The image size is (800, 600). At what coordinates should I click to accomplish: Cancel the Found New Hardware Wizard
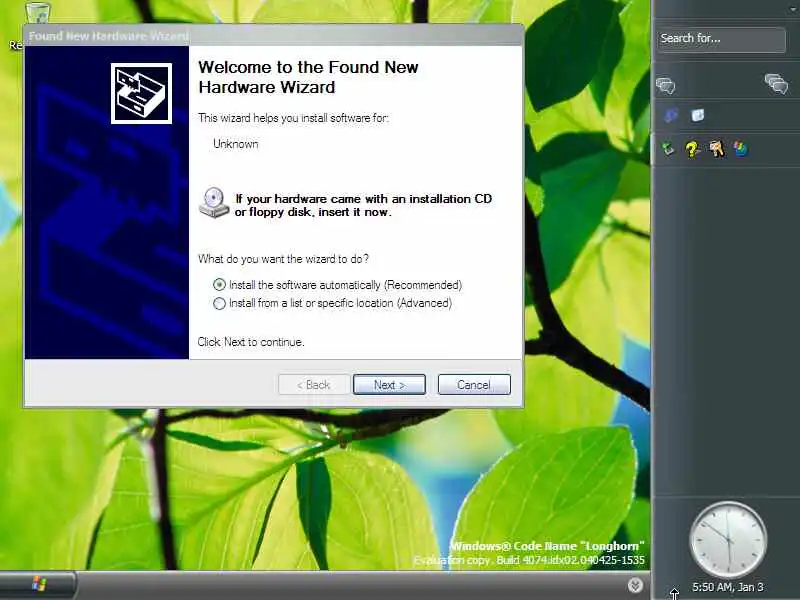tap(474, 385)
